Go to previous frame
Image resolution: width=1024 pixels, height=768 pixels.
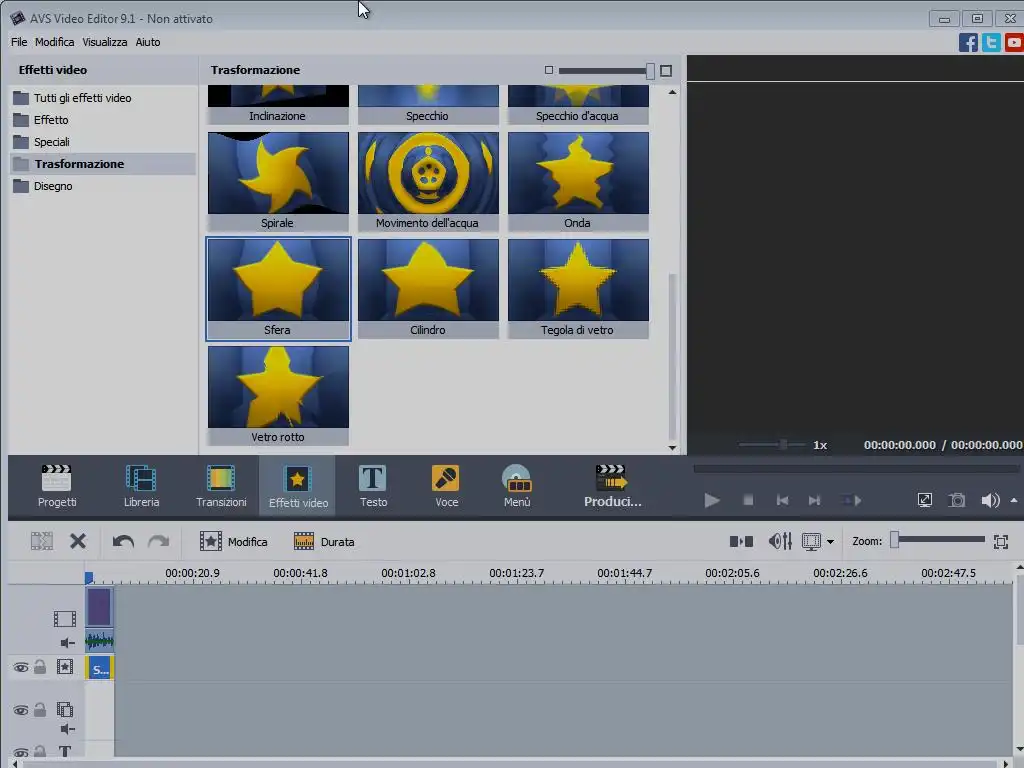(x=782, y=500)
